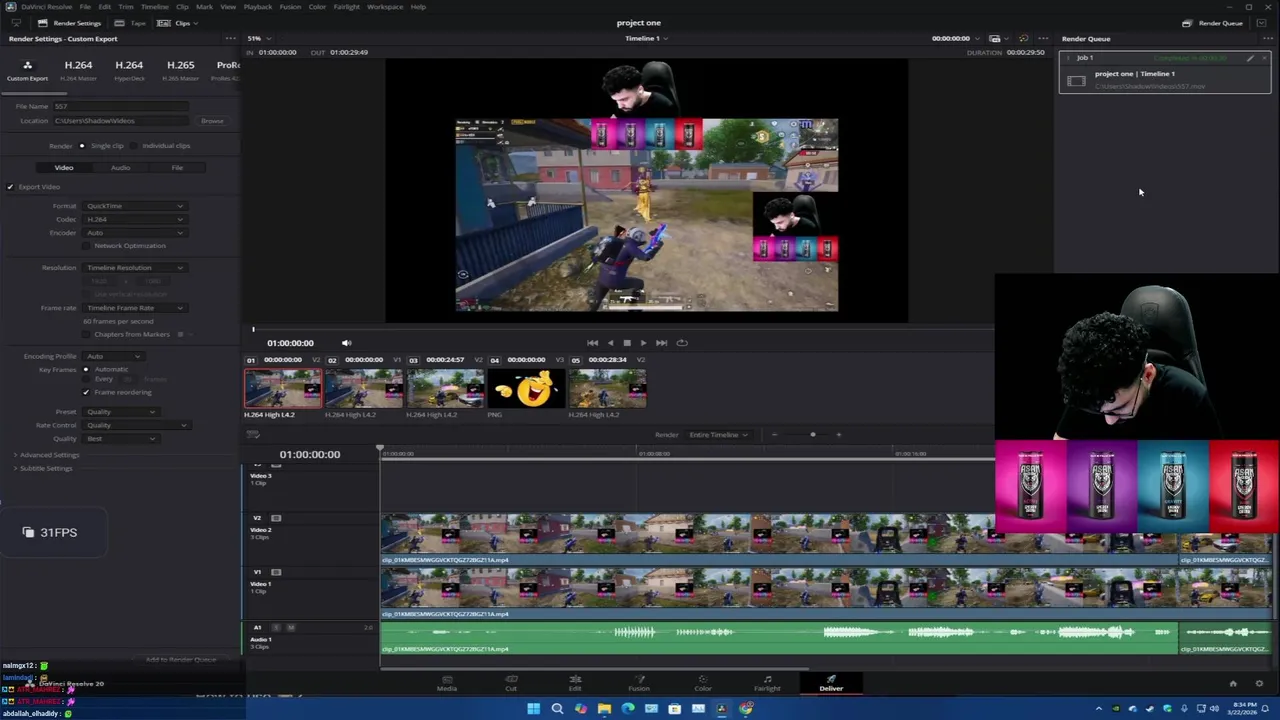Open the Timeline menu in menu bar
This screenshot has height=720, width=1280.
pos(154,7)
